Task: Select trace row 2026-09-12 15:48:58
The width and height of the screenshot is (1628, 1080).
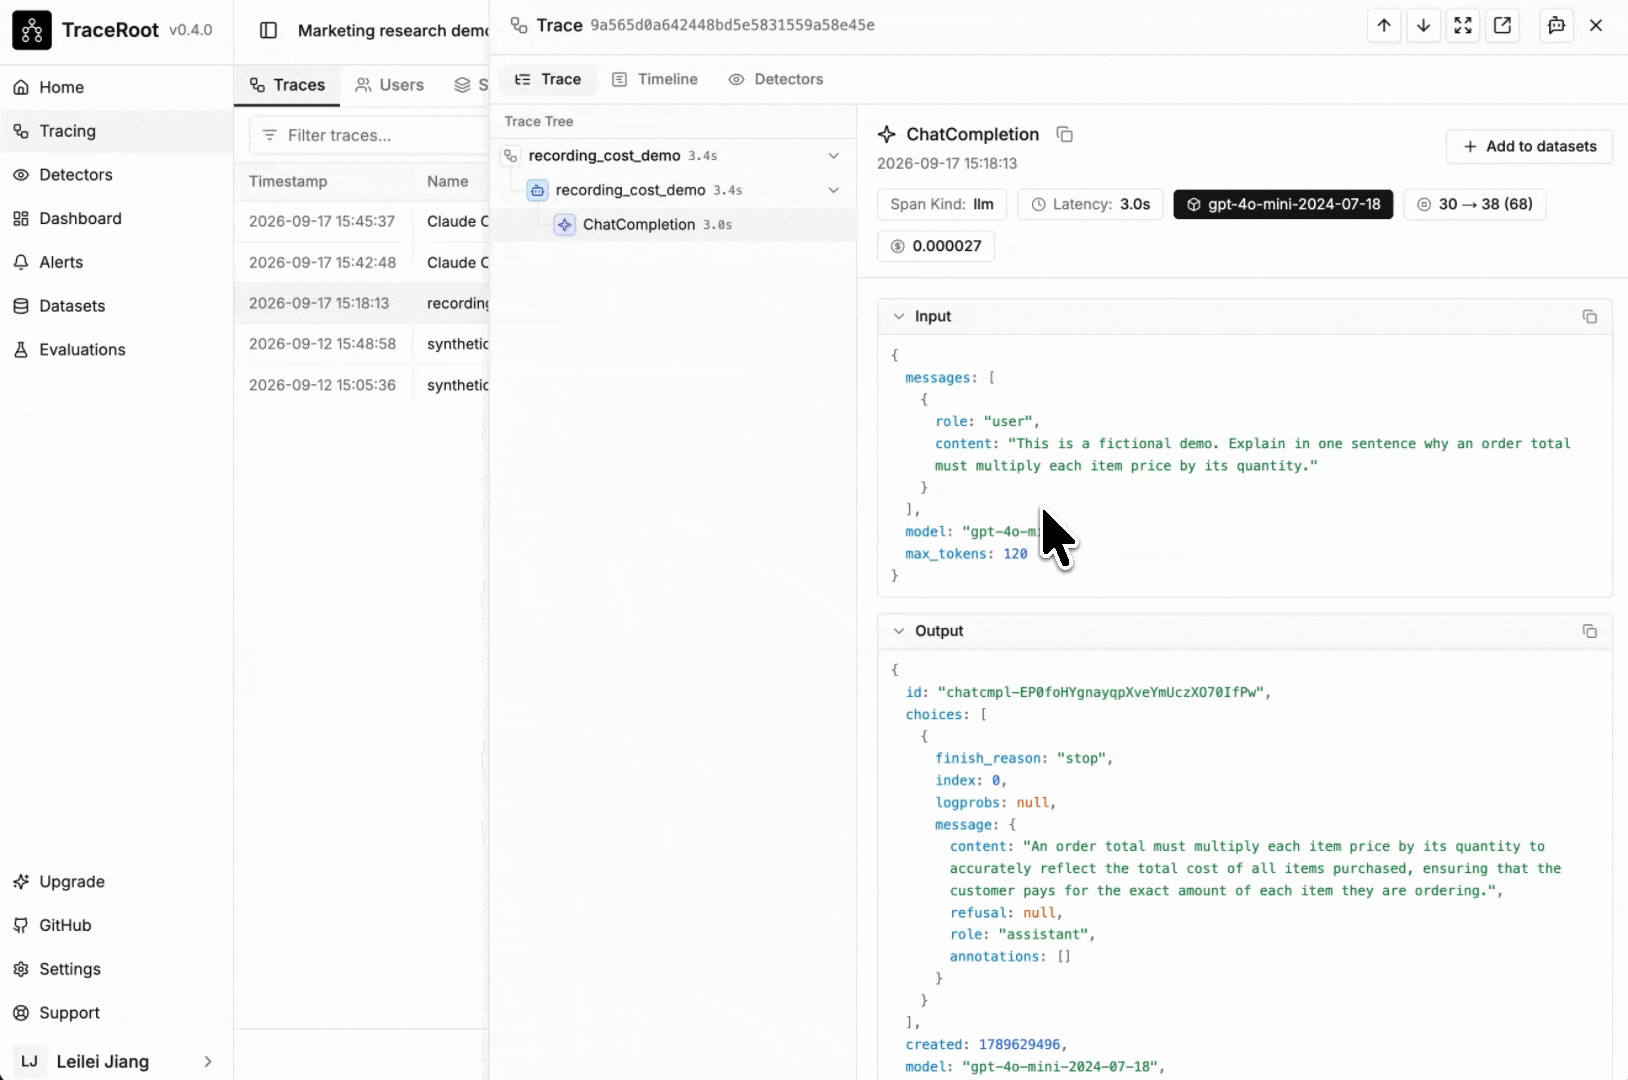Action: click(362, 344)
